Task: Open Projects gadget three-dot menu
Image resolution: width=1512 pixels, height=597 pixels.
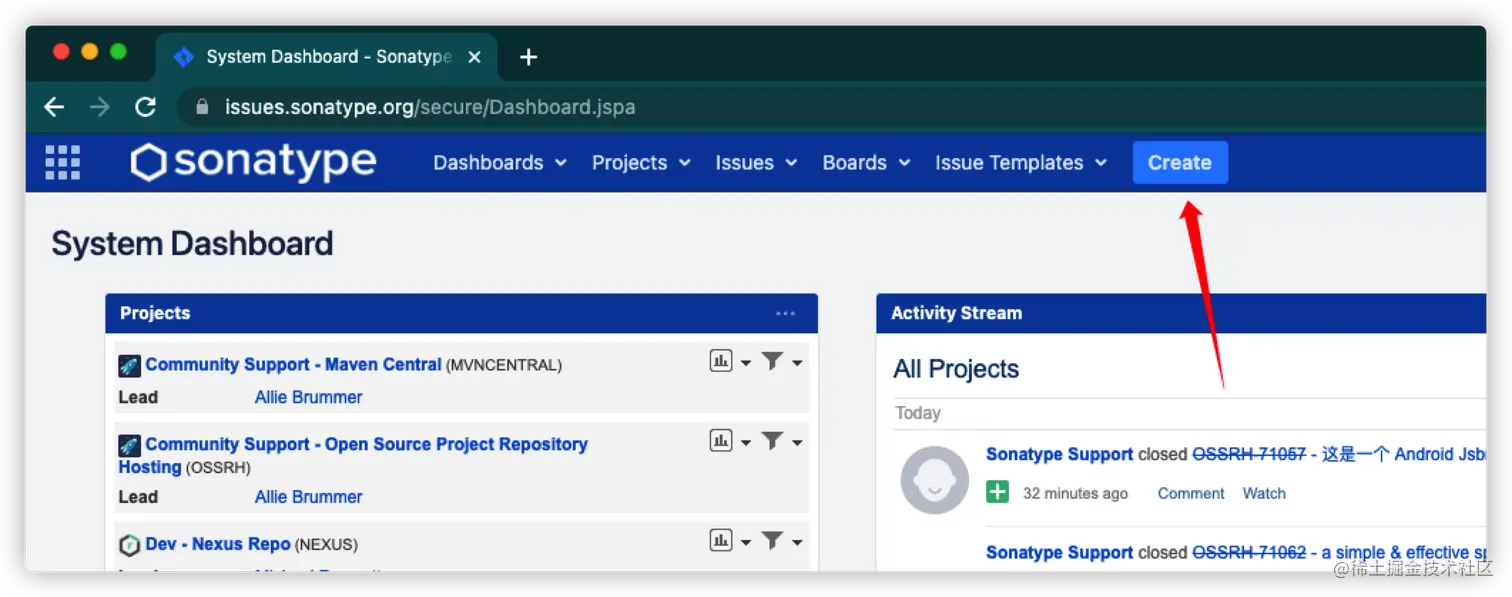Action: tap(786, 314)
